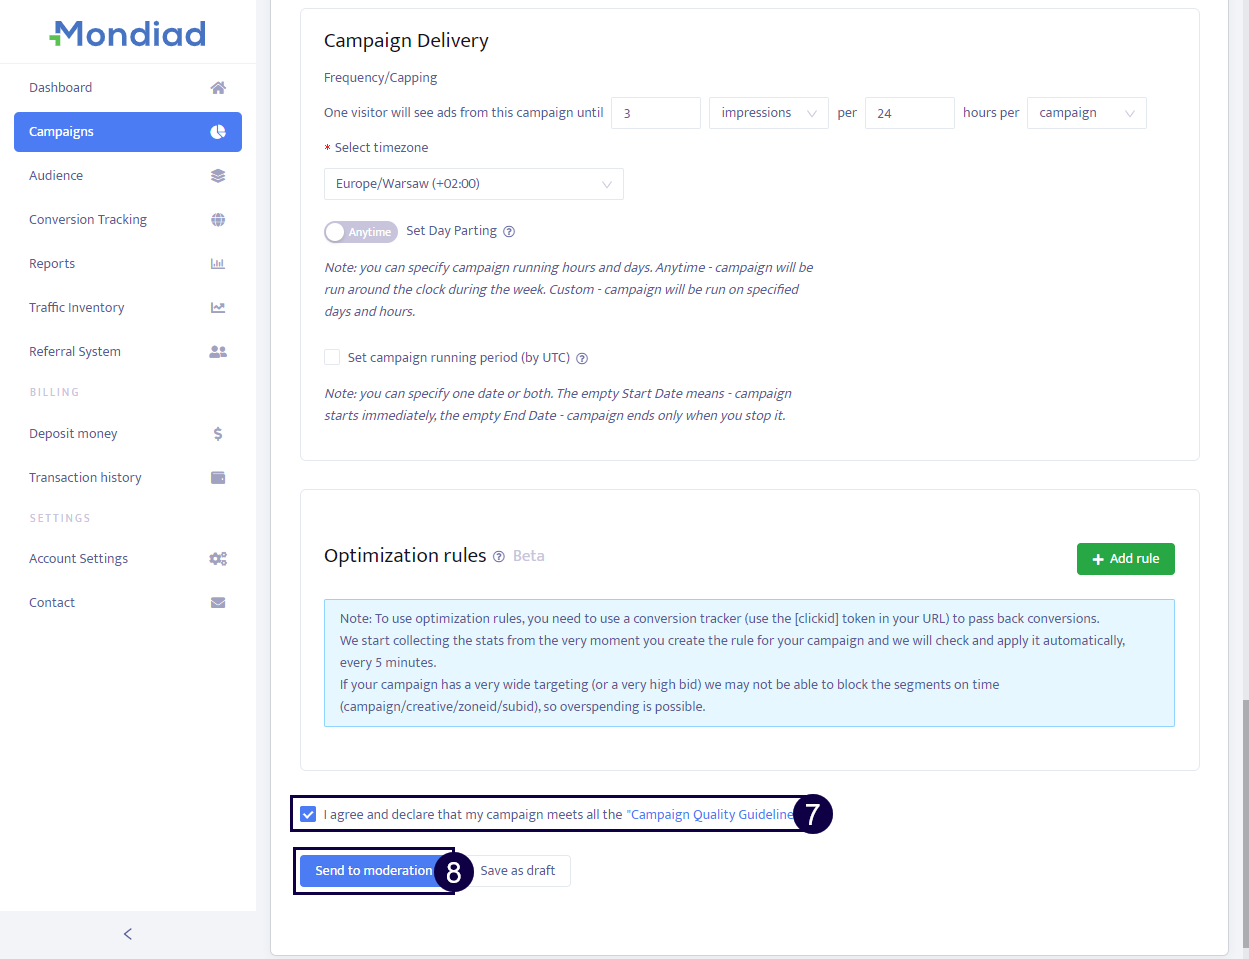Open the hours per campaign dropdown
This screenshot has height=959, width=1249.
[1086, 113]
